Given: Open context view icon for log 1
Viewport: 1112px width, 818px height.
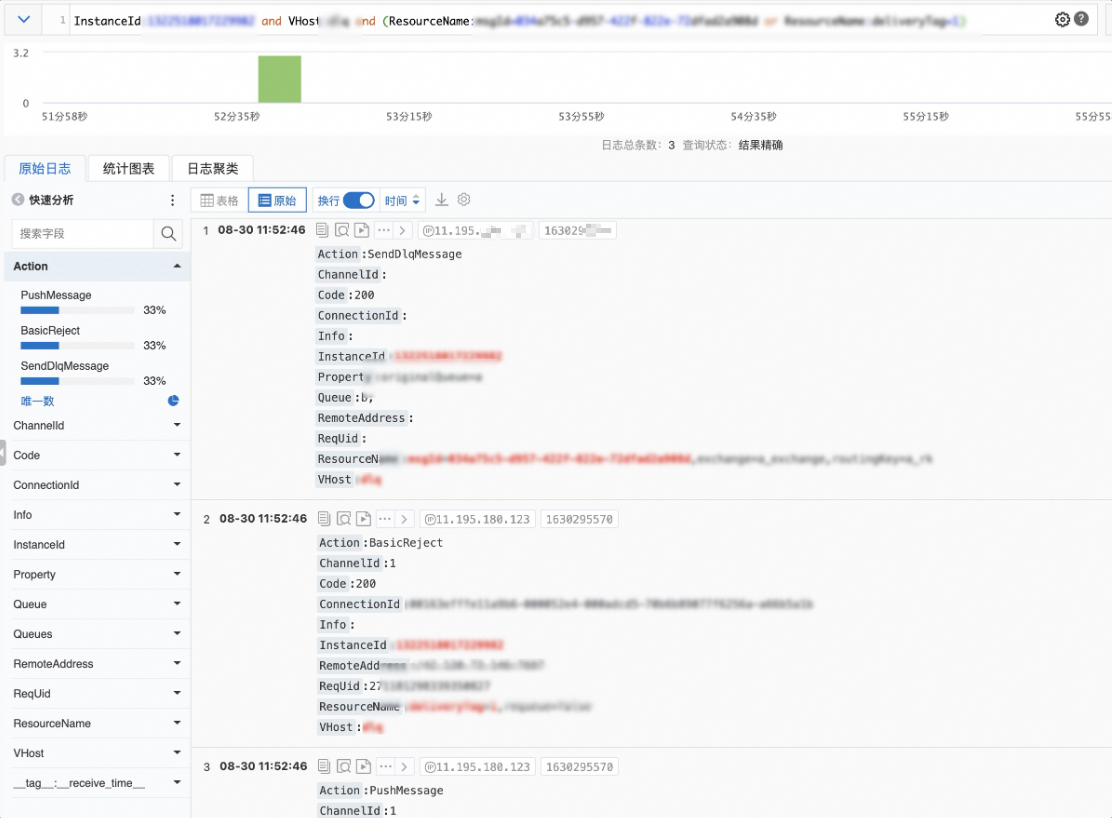Looking at the screenshot, I should point(342,230).
